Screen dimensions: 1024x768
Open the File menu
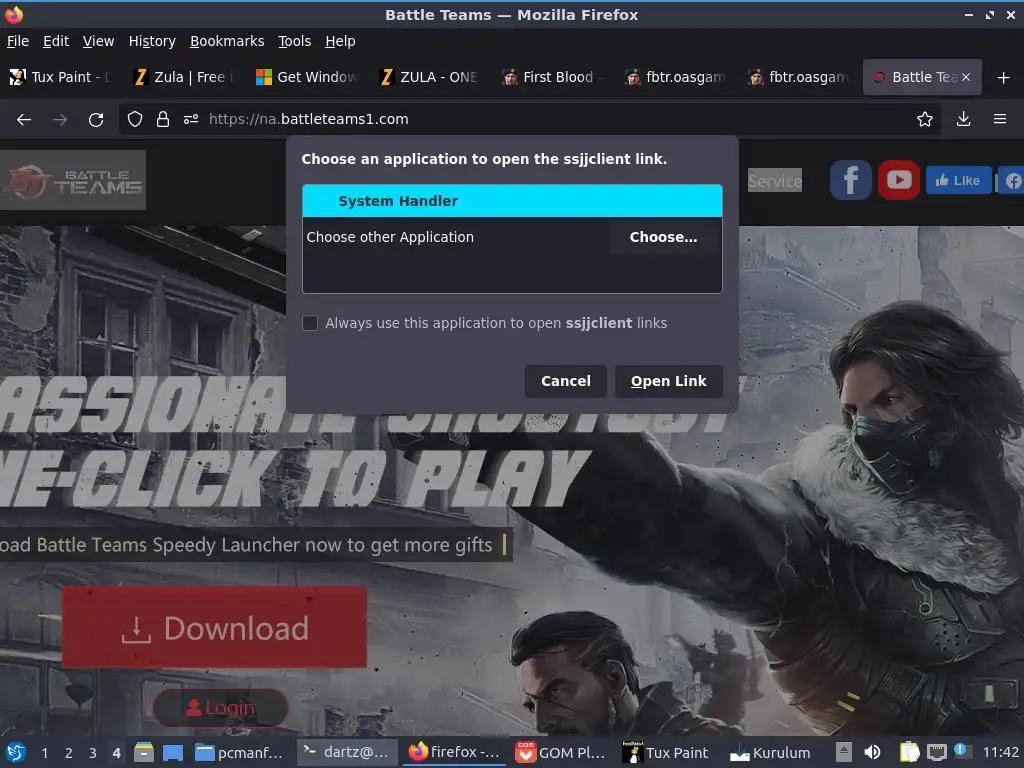18,41
